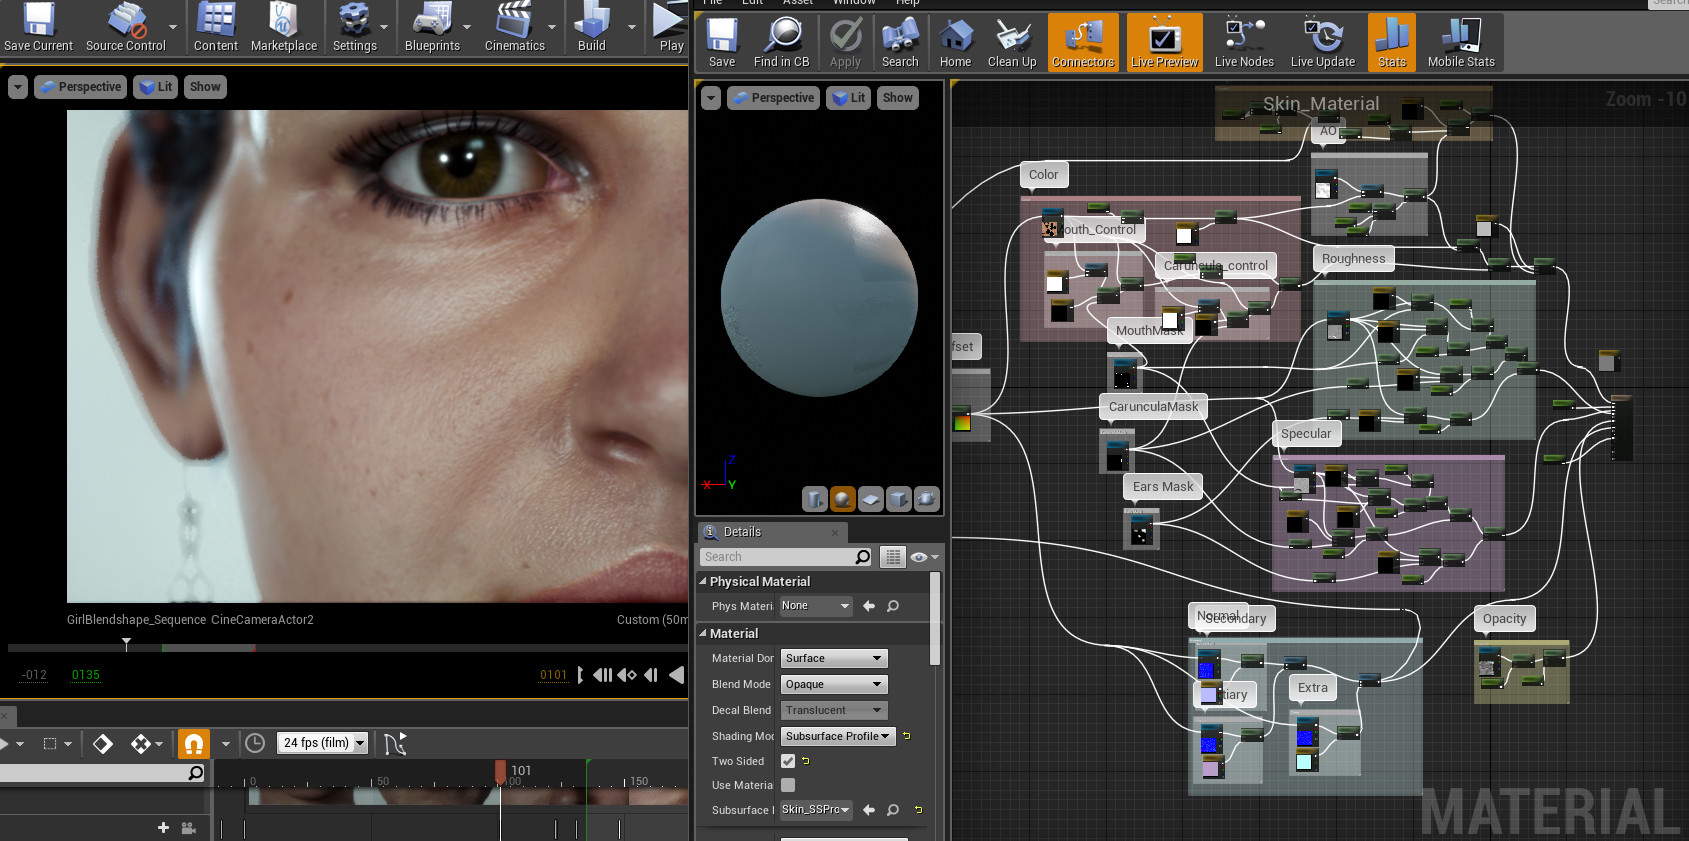Open Perspective menu in main viewport
The image size is (1689, 841).
(80, 87)
